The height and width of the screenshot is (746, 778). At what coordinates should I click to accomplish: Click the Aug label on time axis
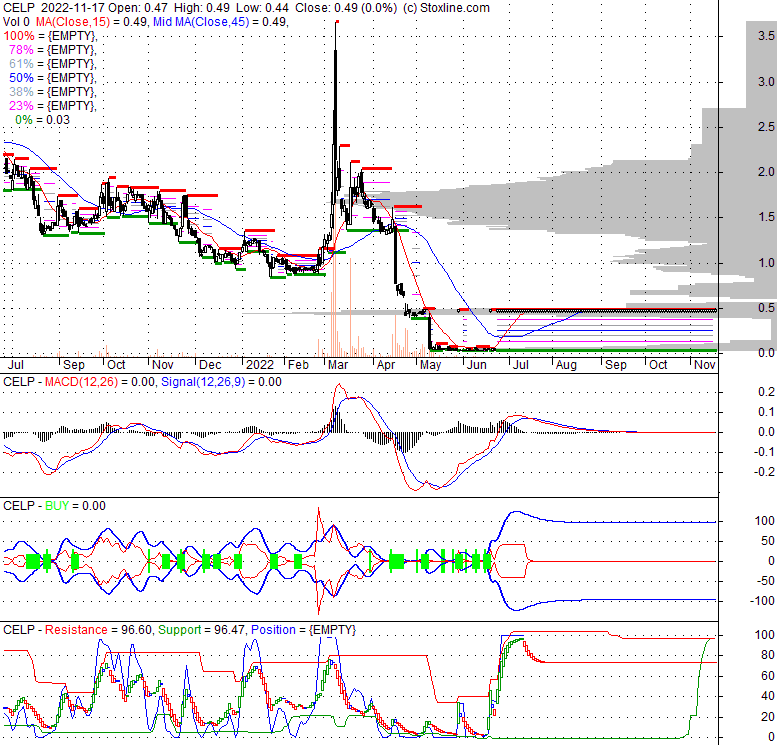[x=566, y=365]
